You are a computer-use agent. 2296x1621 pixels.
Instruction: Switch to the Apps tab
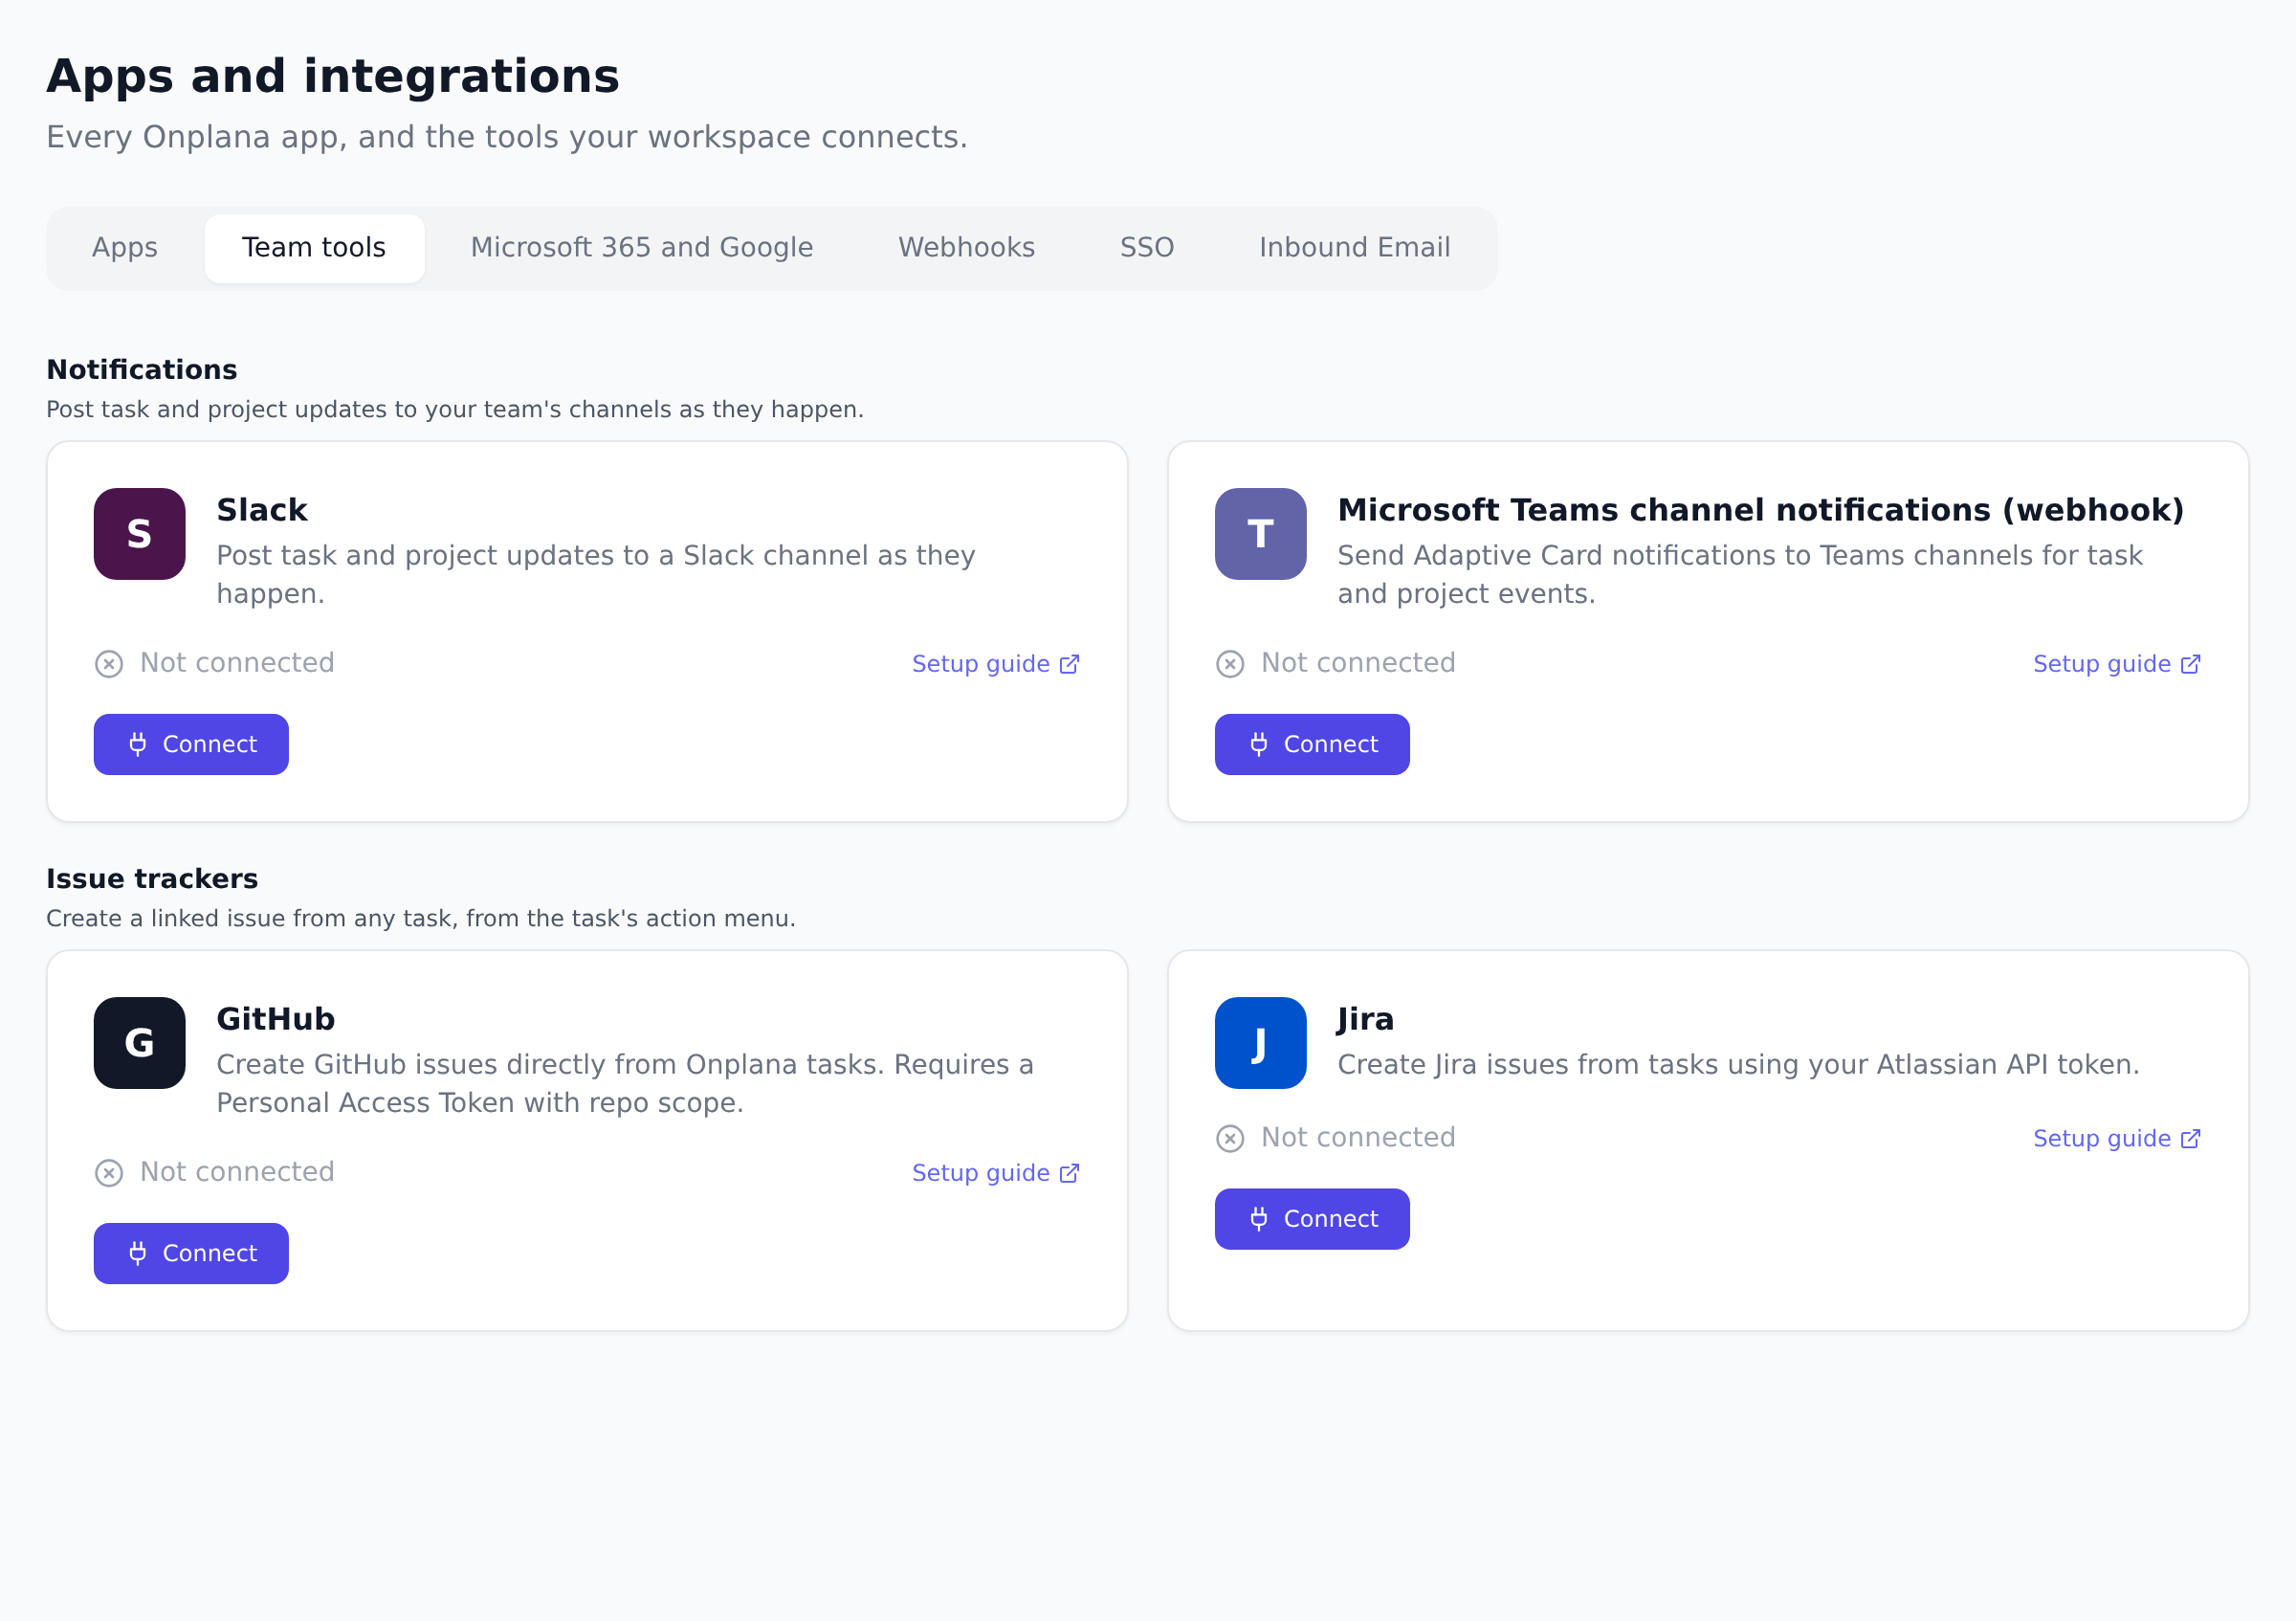click(x=125, y=248)
